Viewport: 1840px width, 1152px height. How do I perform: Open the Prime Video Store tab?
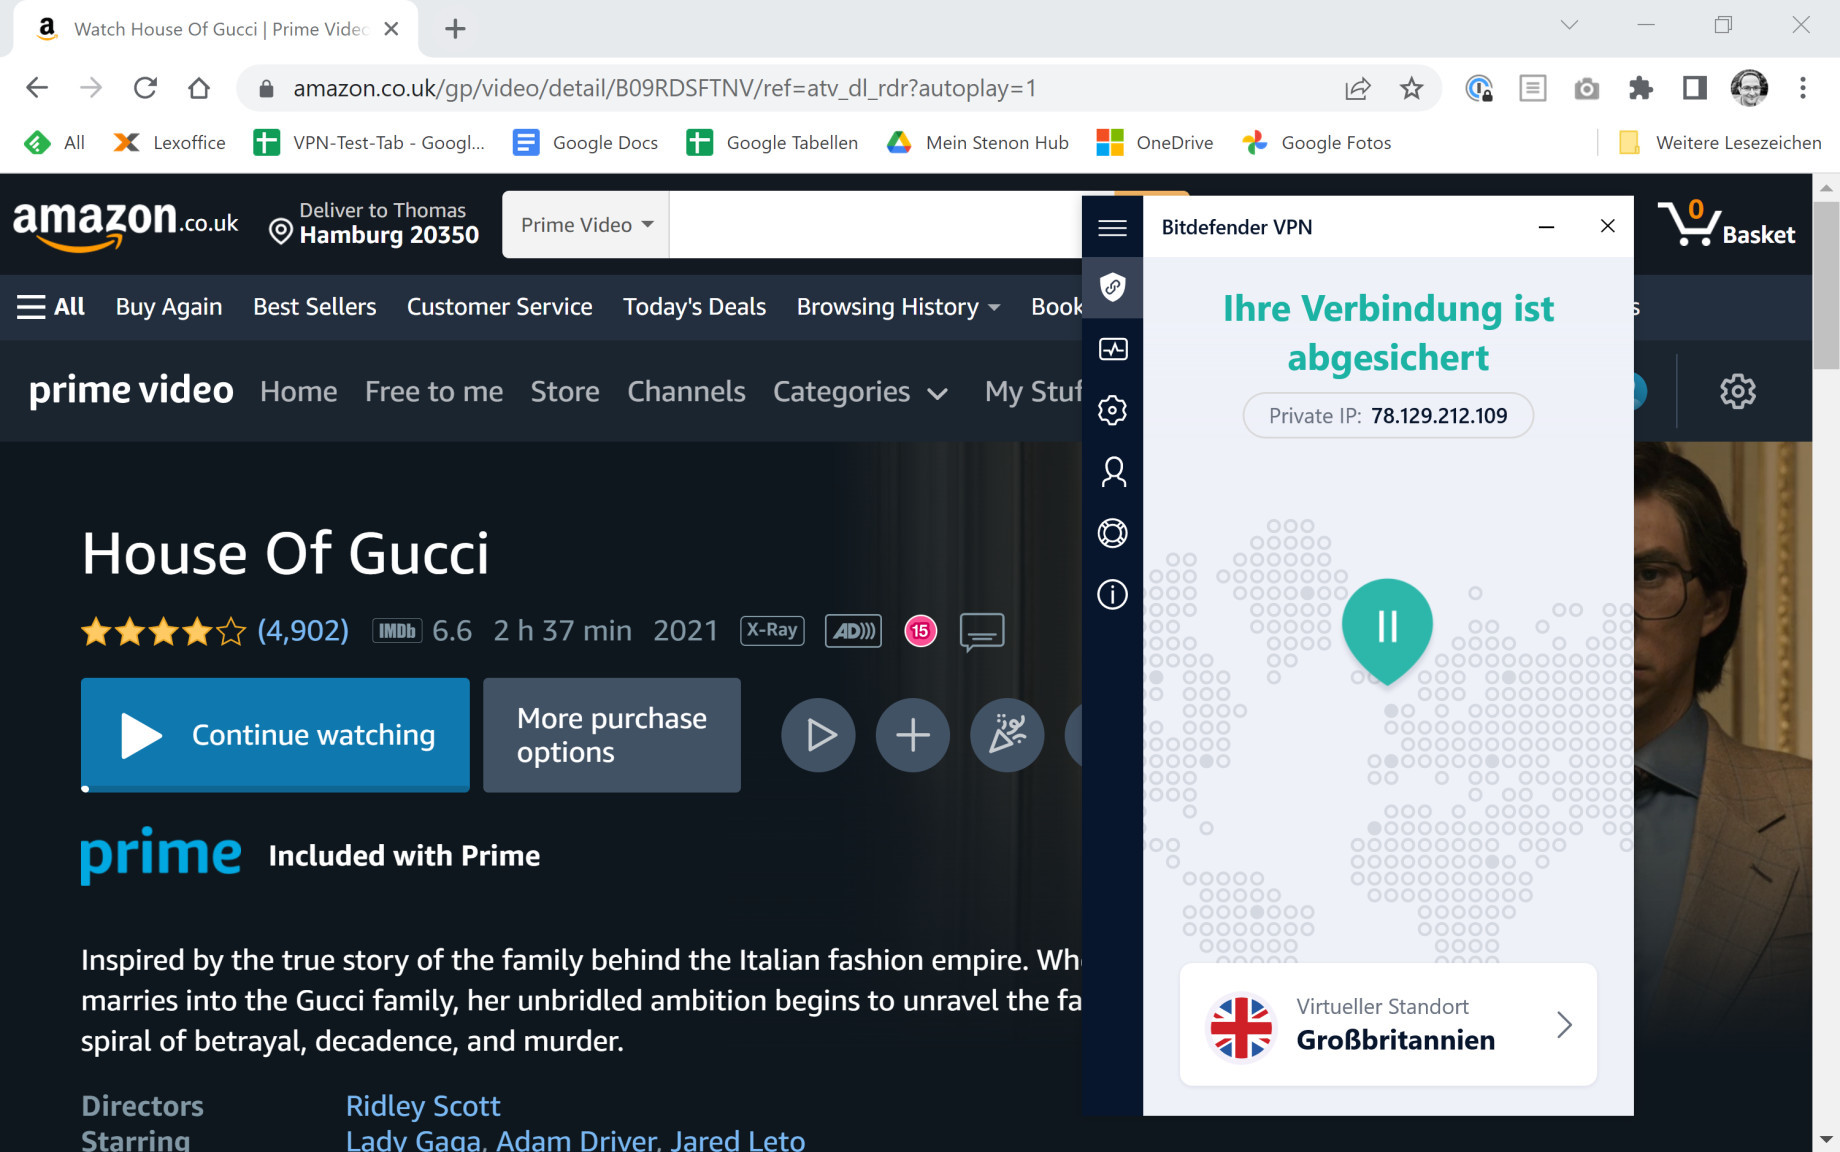(x=565, y=391)
